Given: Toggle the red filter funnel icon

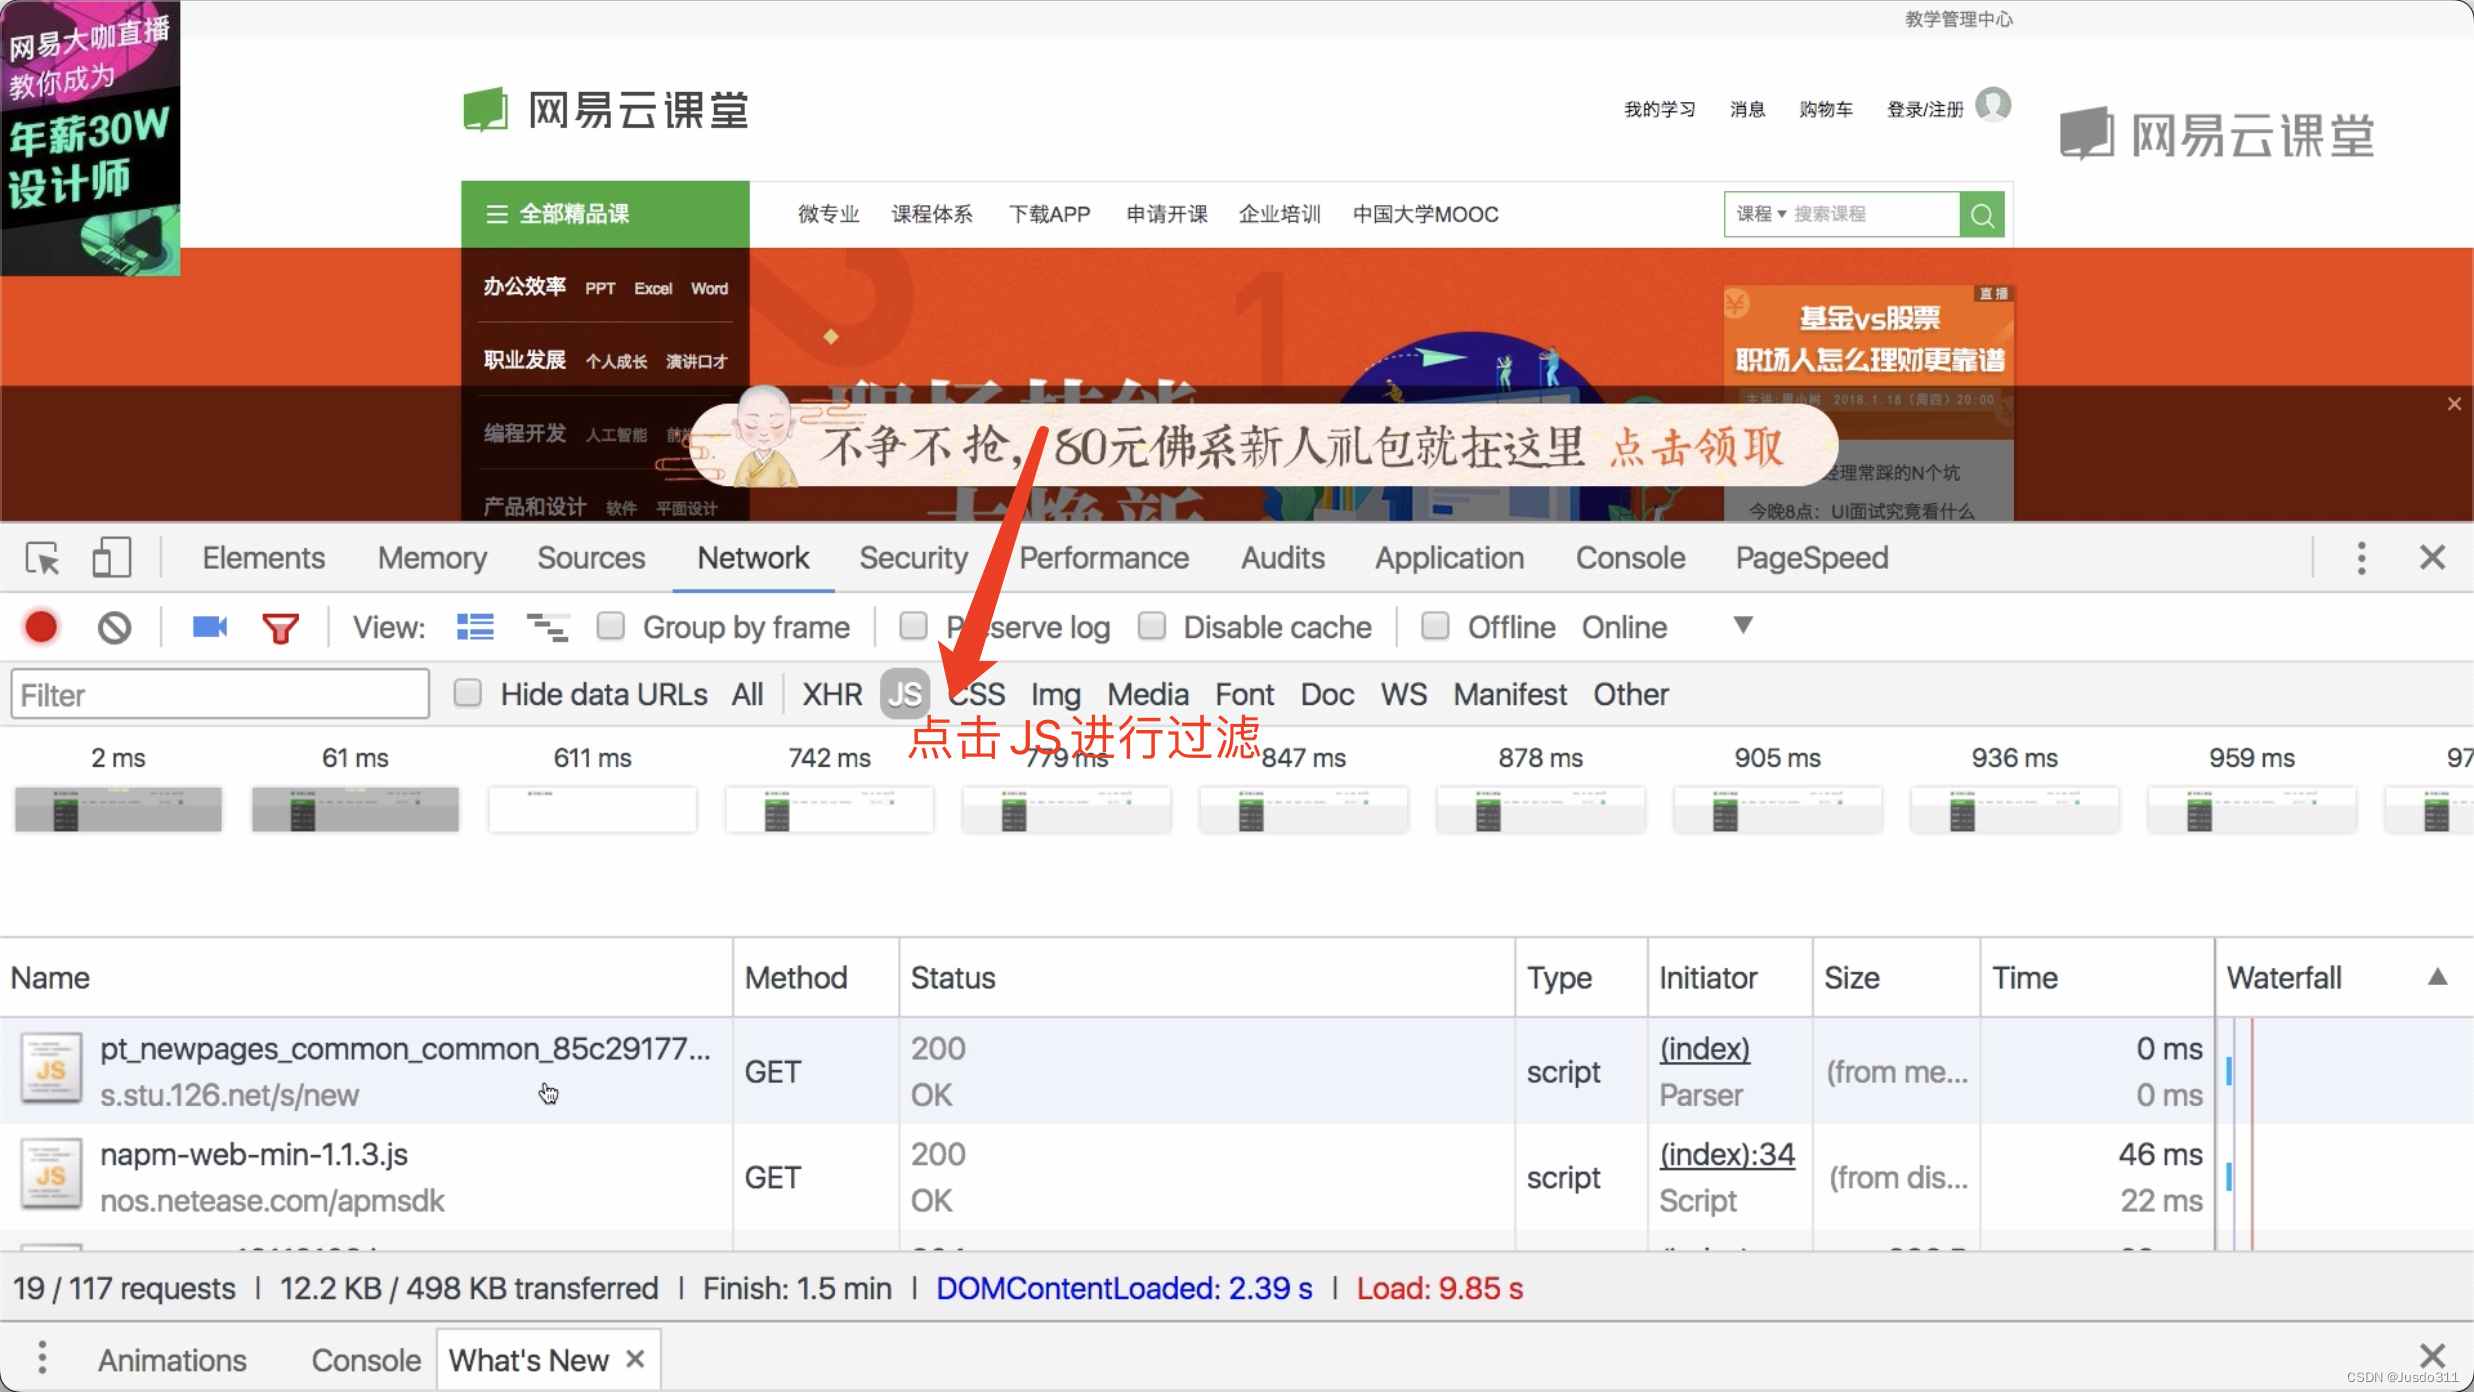Looking at the screenshot, I should (x=280, y=628).
